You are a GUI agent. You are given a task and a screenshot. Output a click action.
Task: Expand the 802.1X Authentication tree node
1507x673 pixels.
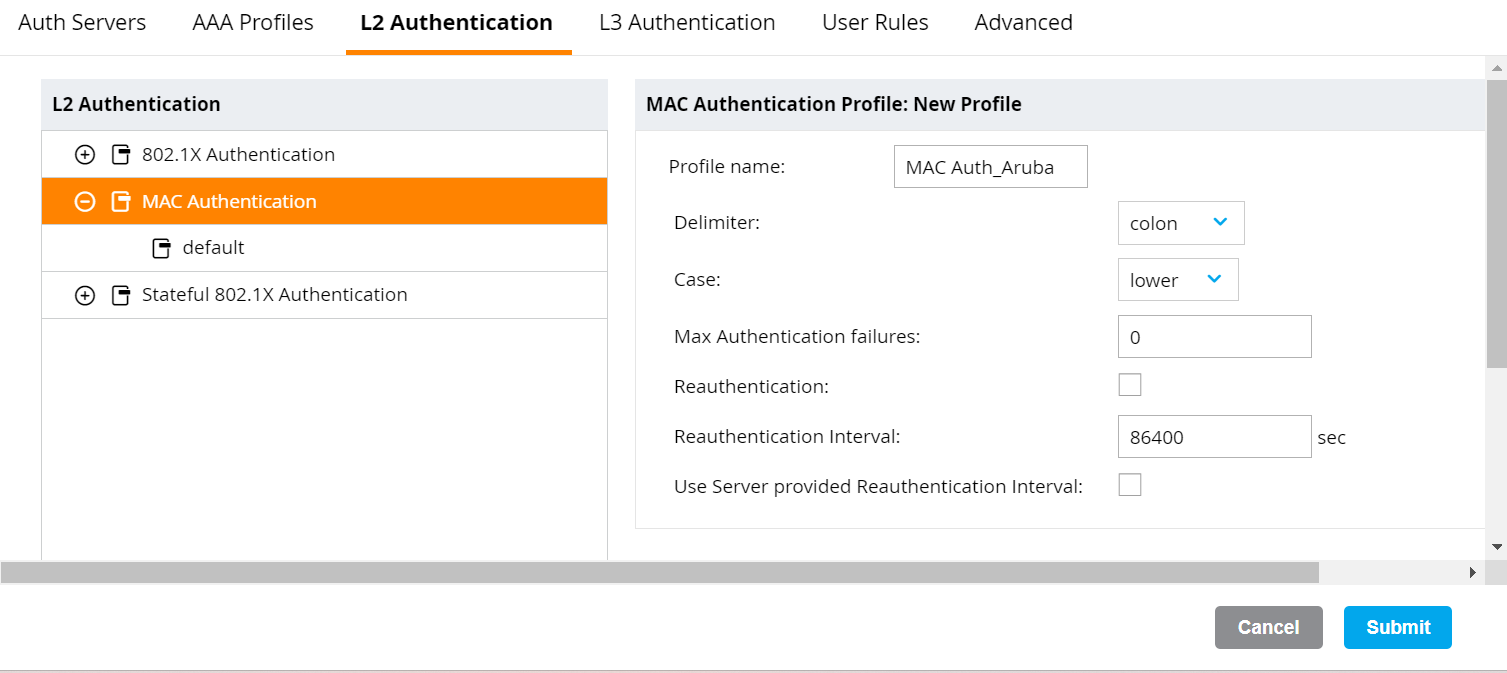tap(85, 154)
